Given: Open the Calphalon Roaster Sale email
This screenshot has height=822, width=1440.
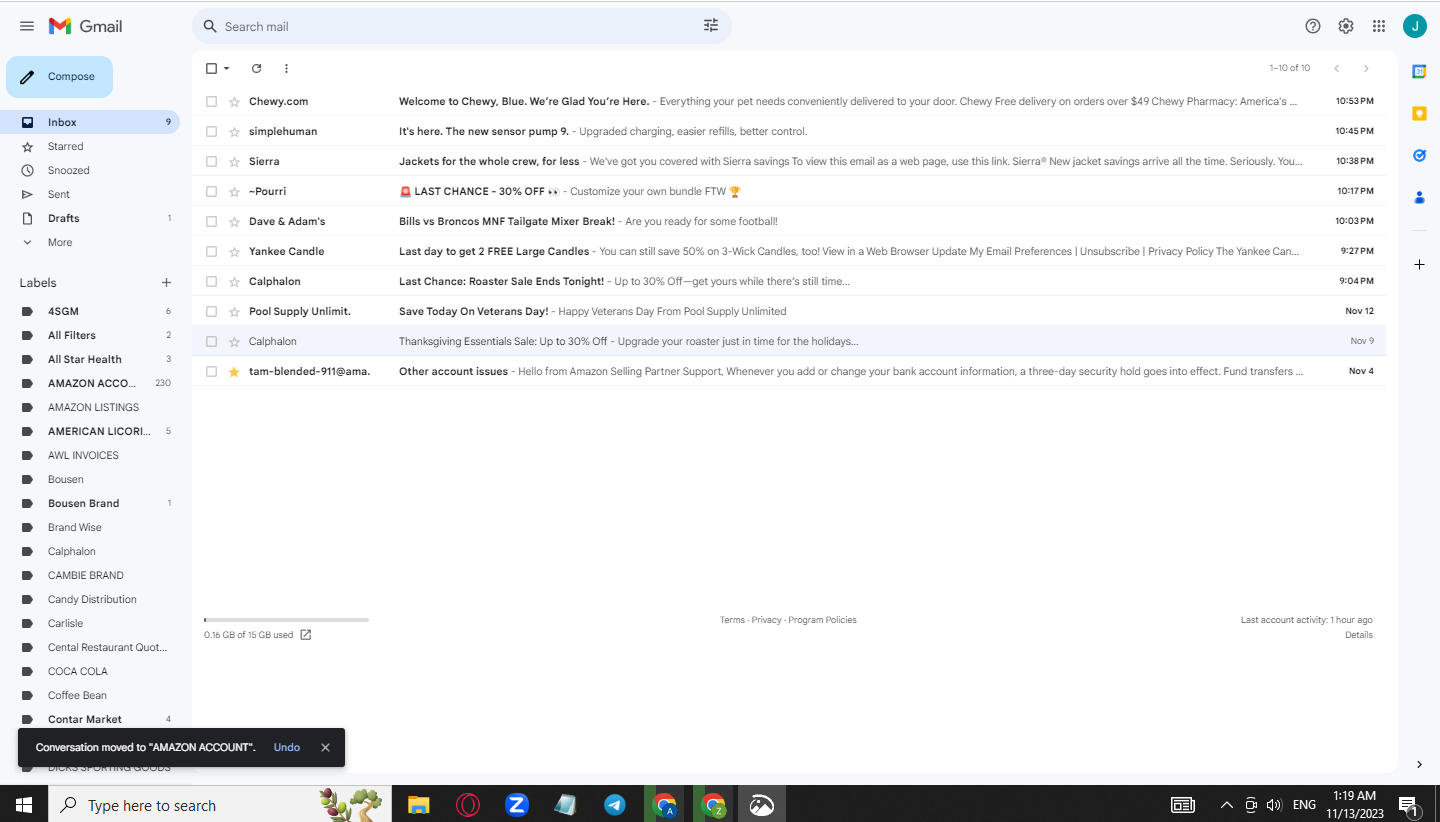Looking at the screenshot, I should tap(789, 281).
